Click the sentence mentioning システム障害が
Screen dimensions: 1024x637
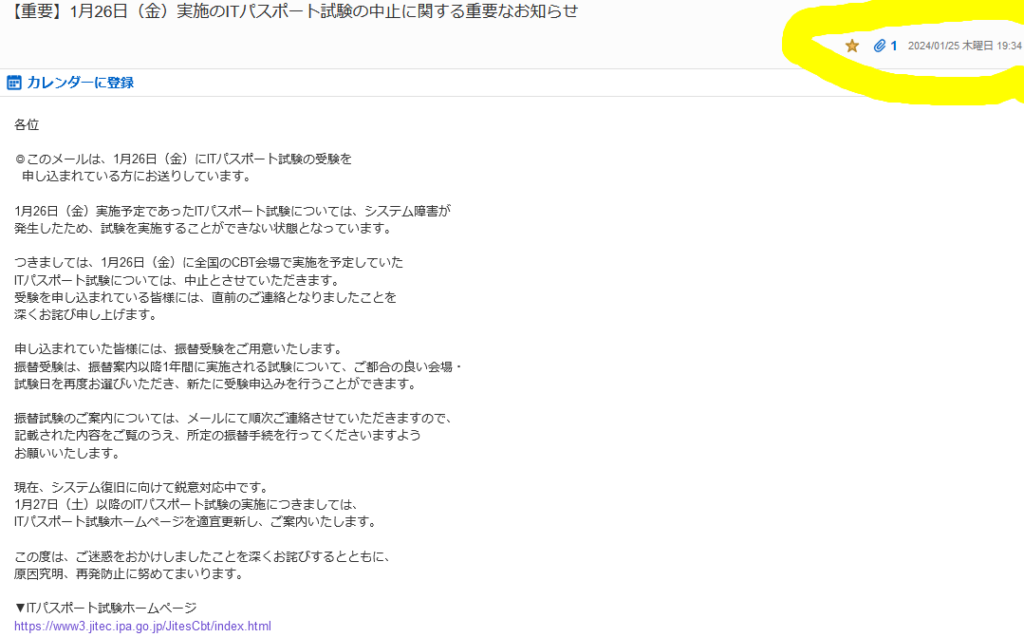pos(232,211)
